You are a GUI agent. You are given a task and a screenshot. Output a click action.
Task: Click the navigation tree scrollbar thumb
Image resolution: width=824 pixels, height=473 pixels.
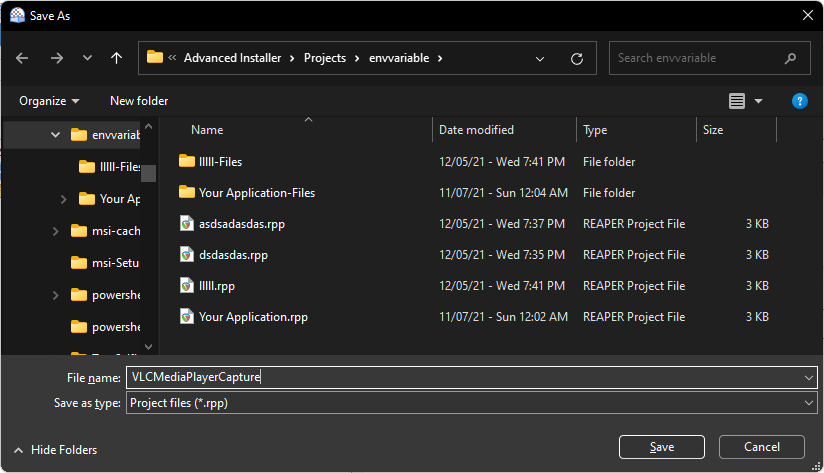click(149, 173)
